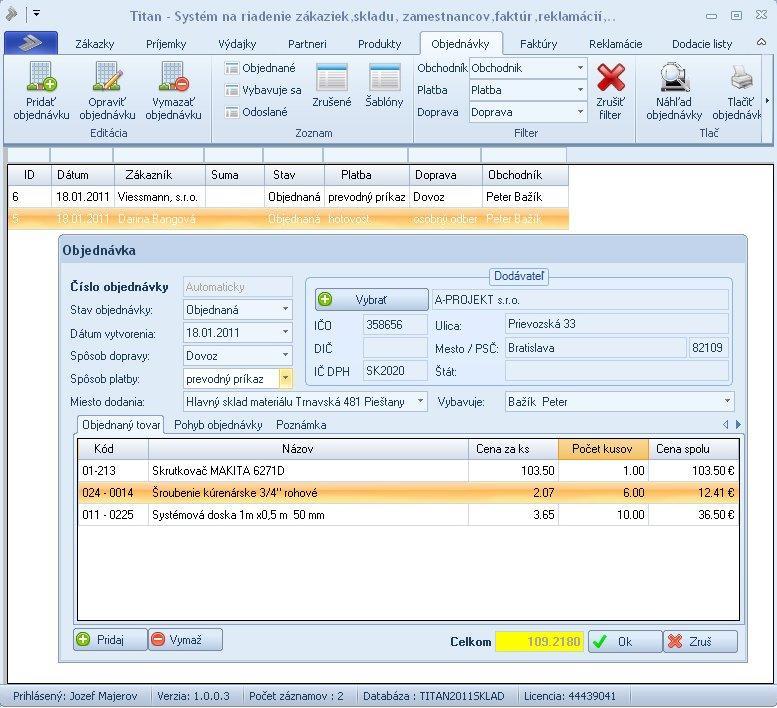Collapse the ribbon with the chevron
Viewport: 777px width, 708px height.
[x=761, y=43]
